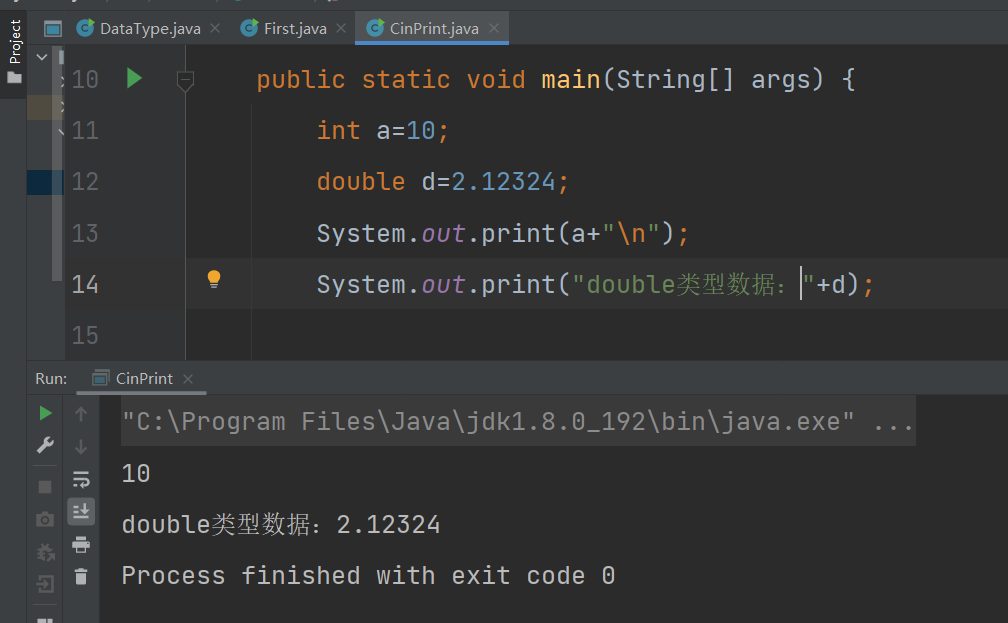Viewport: 1008px width, 623px height.
Task: Select the up arrow in Run toolbar
Action: pos(81,414)
